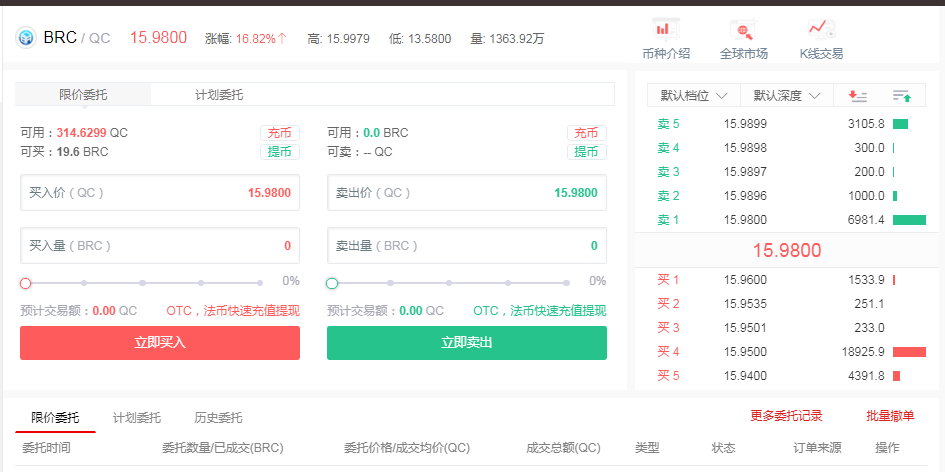Open the 币种介绍 coin introduction icon
Image resolution: width=945 pixels, height=472 pixels.
666,28
